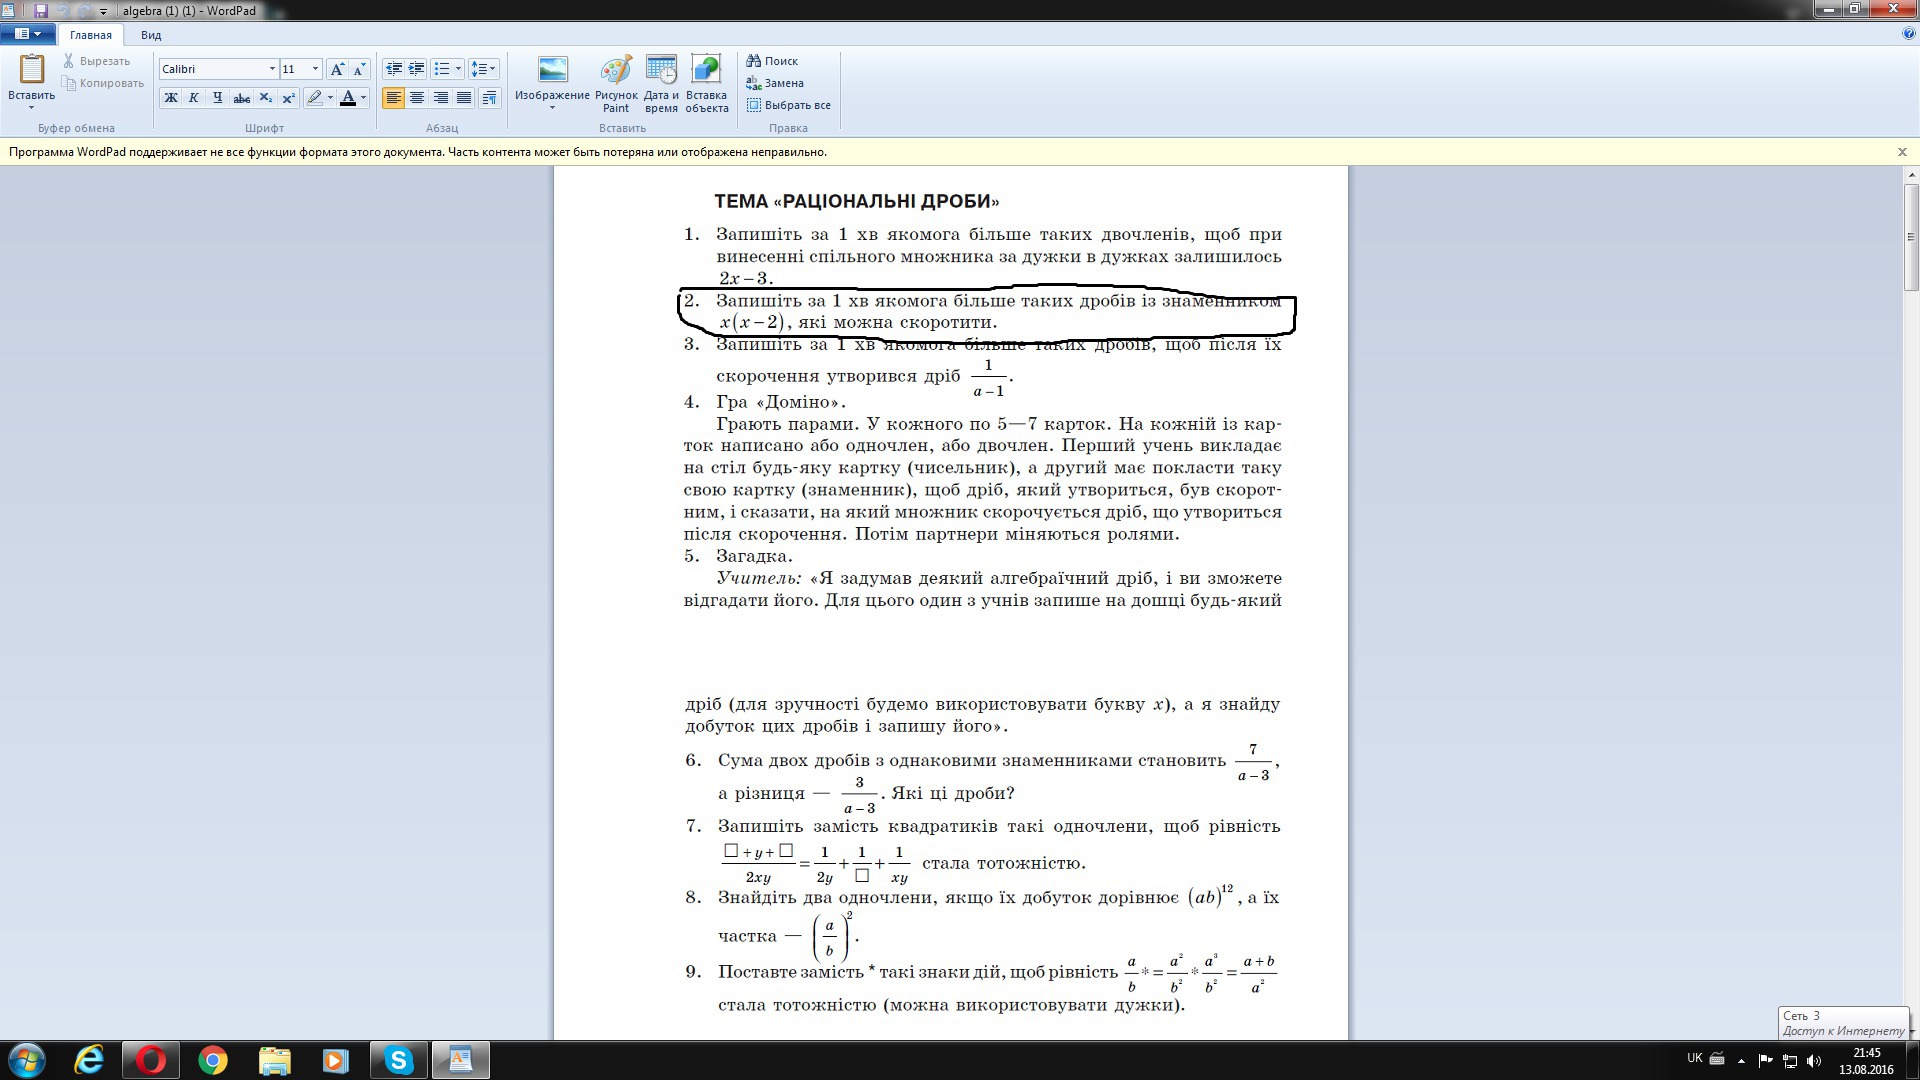Switch the UK input language indicator
Image resolution: width=1920 pixels, height=1080 pixels.
point(1694,1058)
